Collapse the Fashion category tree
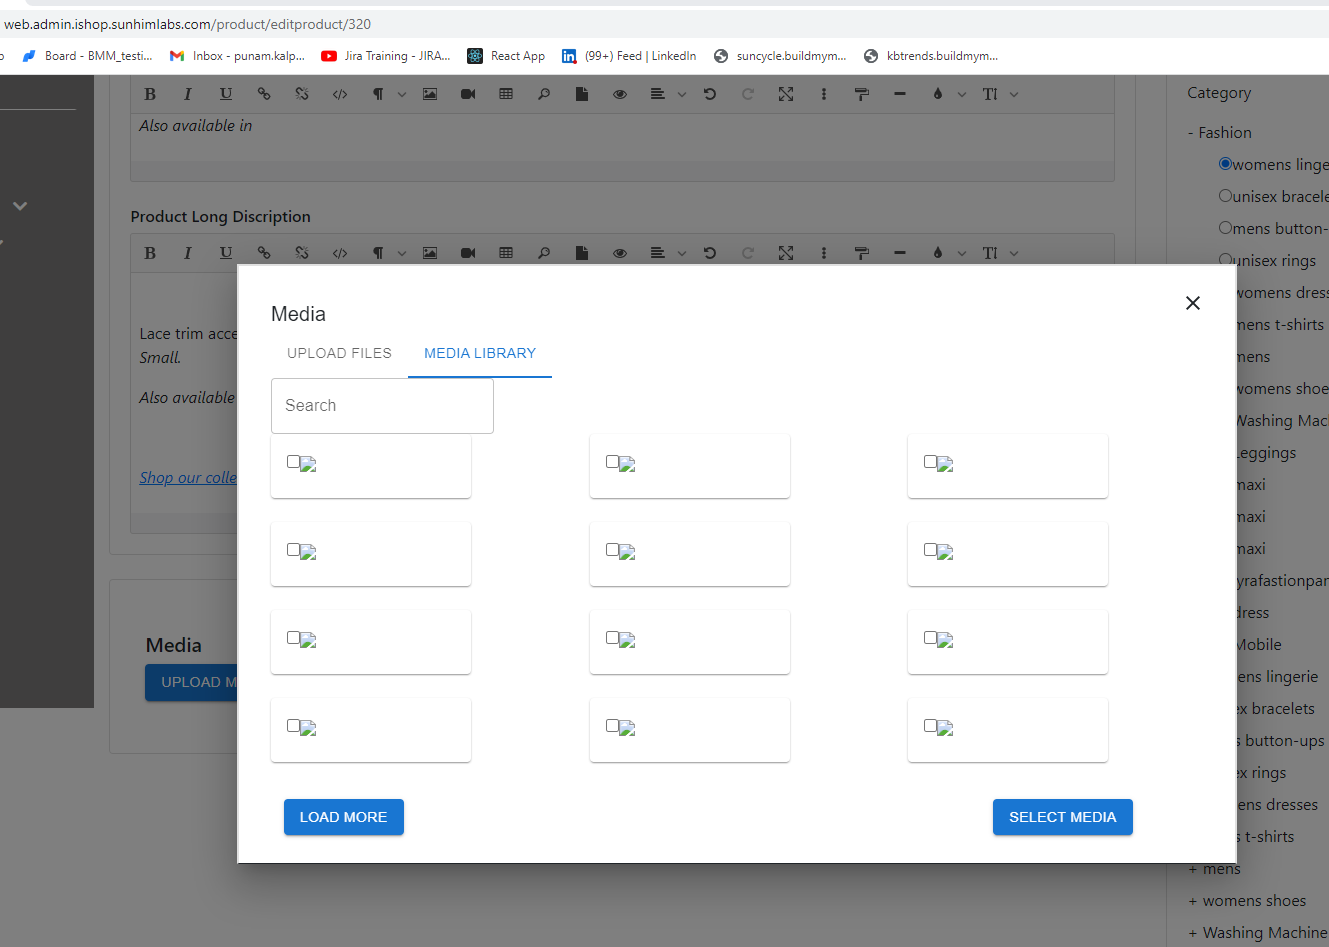The height and width of the screenshot is (947, 1329). [1191, 133]
